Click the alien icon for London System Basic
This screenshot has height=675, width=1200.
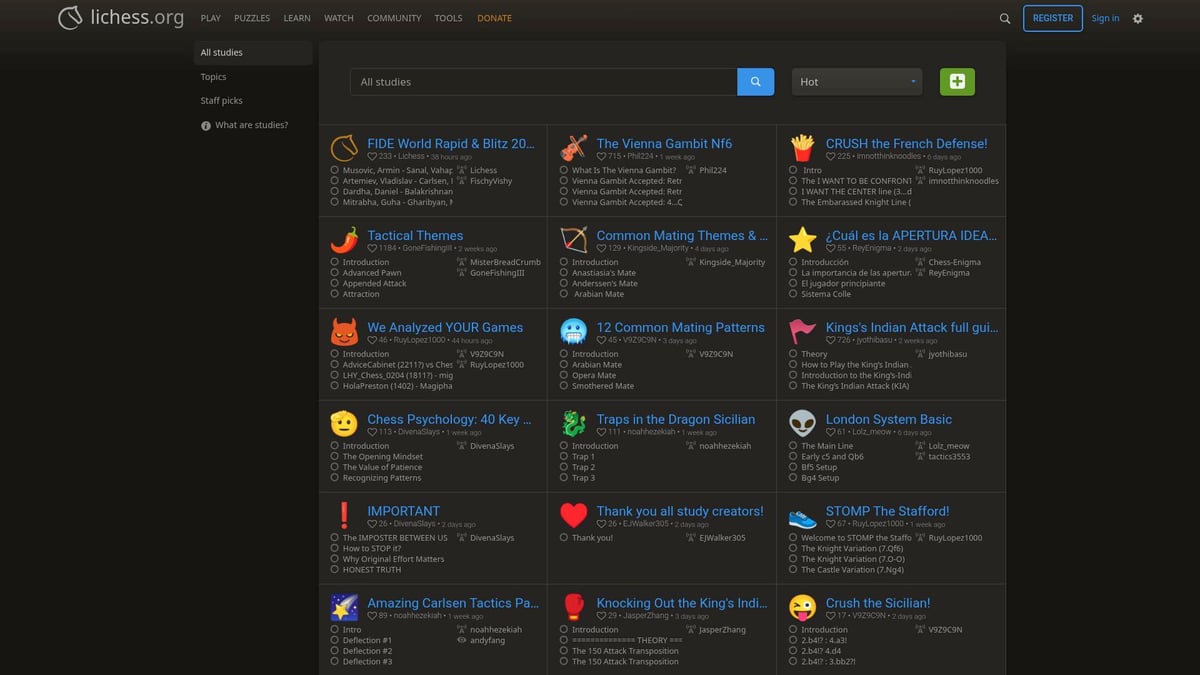[x=802, y=424]
